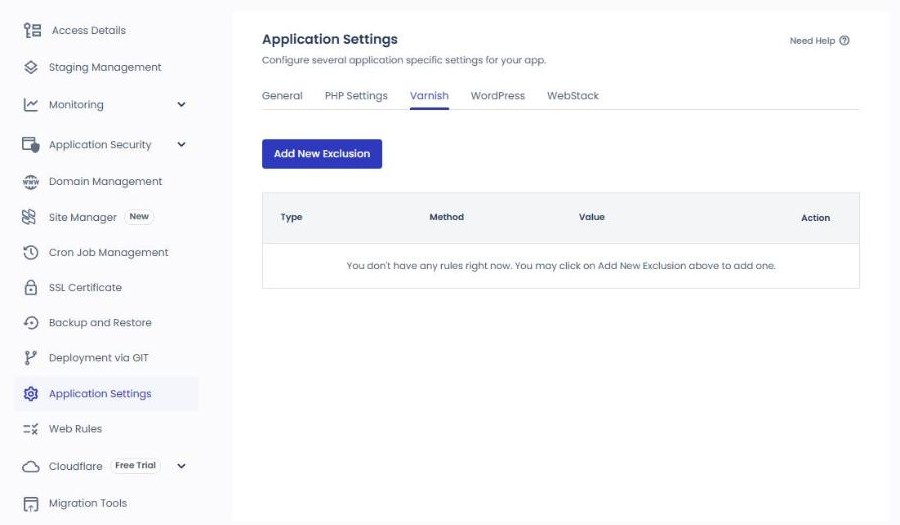Click the Web Rules icon

coord(30,429)
